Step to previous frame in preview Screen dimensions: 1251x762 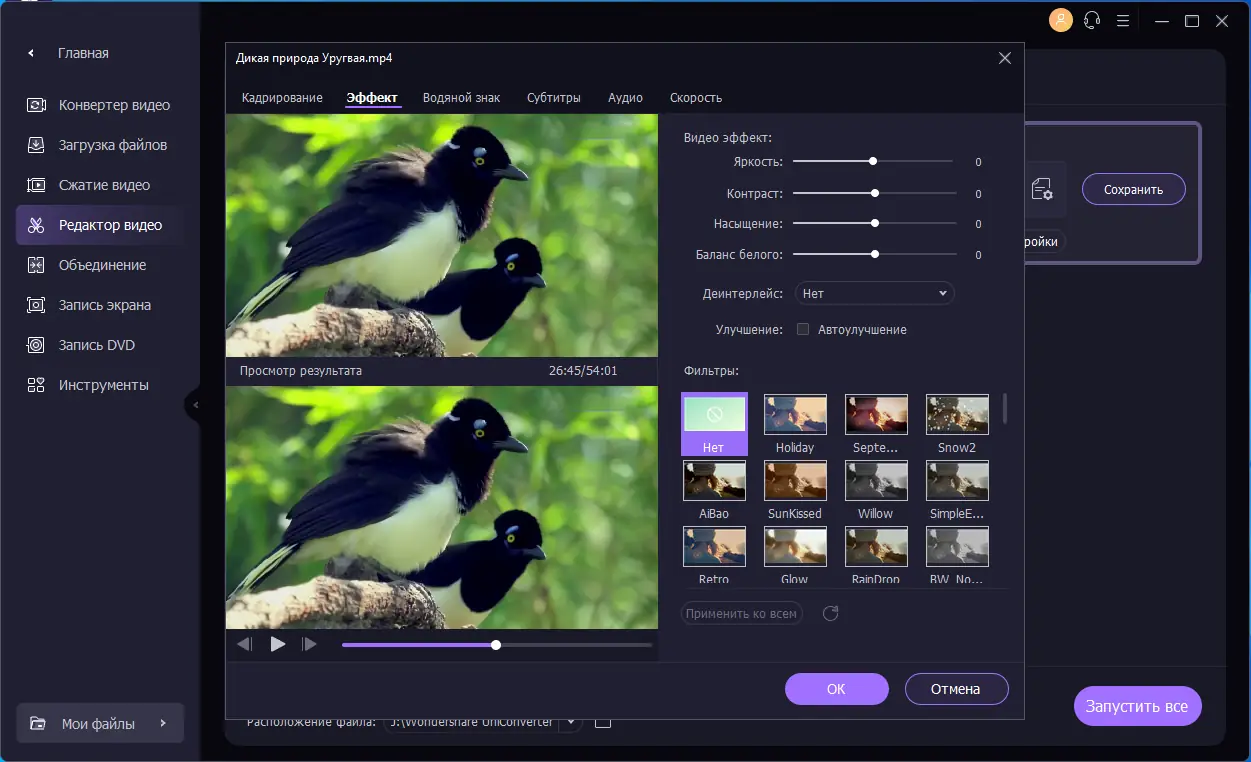pos(244,644)
